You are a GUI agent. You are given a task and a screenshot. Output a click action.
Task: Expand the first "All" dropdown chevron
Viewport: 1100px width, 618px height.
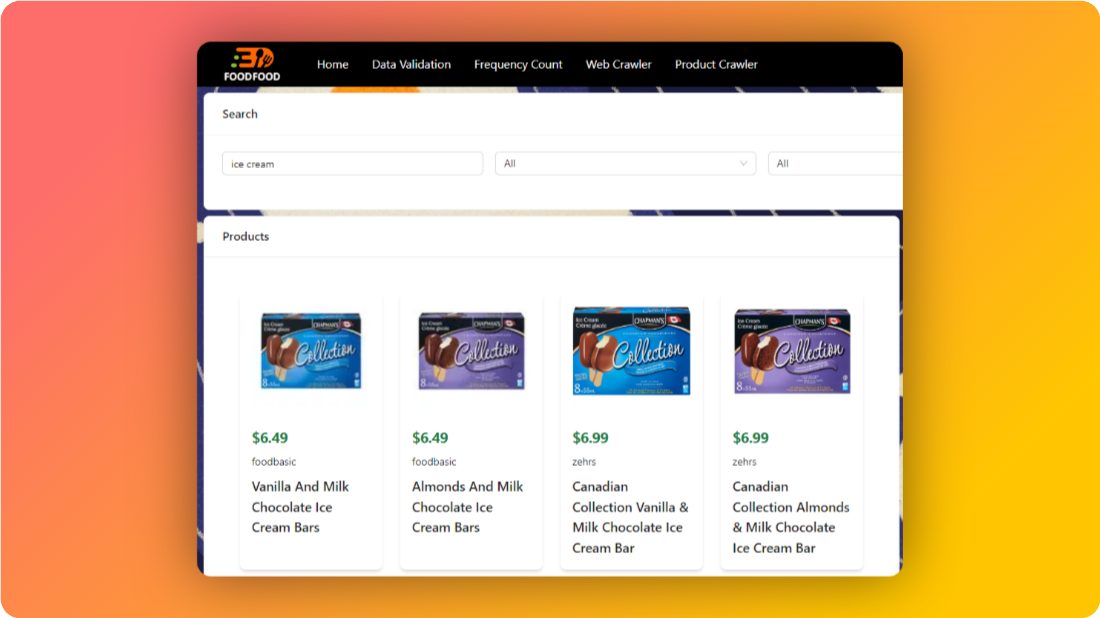pos(743,164)
